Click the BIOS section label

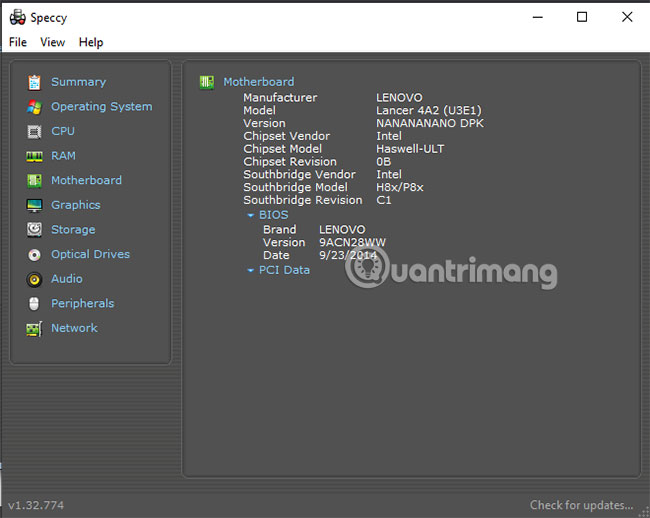pyautogui.click(x=274, y=215)
